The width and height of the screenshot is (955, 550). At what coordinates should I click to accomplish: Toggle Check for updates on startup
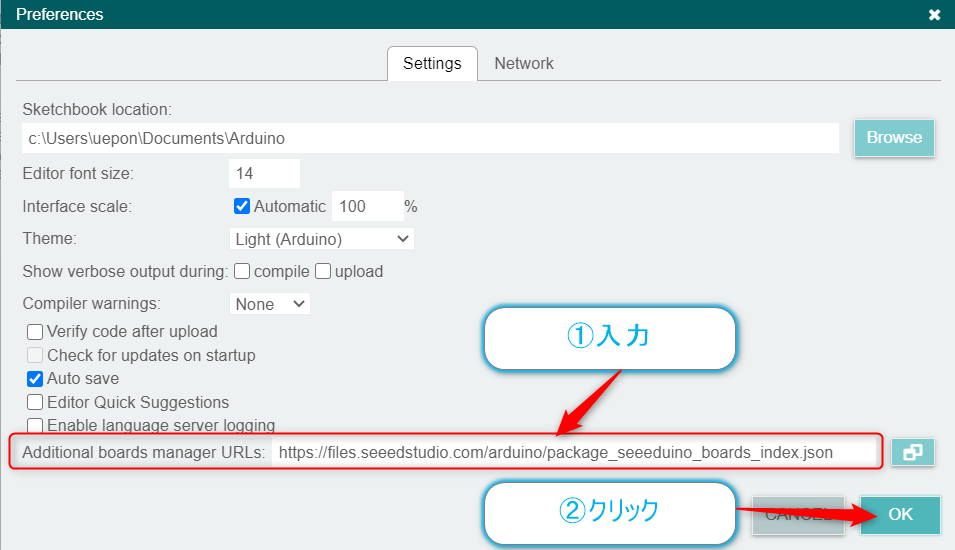[35, 355]
